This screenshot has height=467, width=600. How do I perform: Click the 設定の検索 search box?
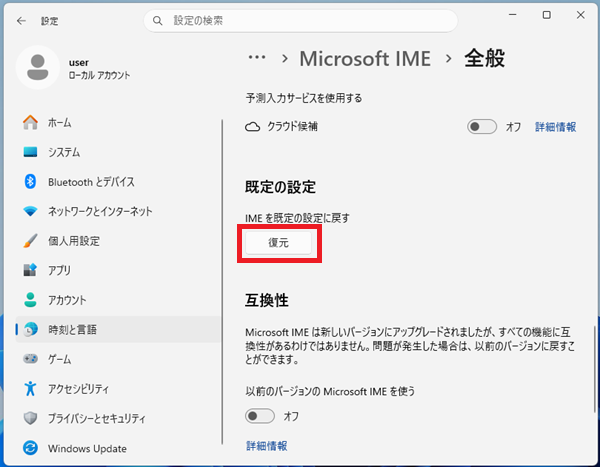coord(300,20)
